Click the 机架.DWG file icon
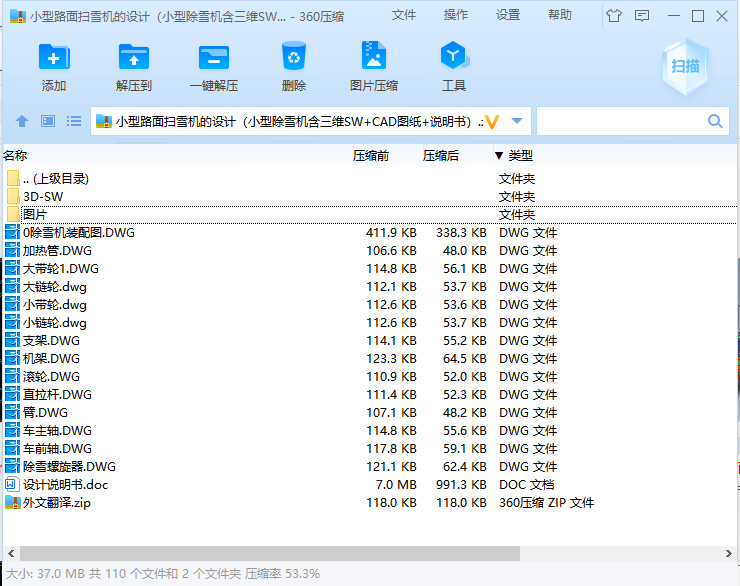Screen dimensions: 740x586 (13, 358)
